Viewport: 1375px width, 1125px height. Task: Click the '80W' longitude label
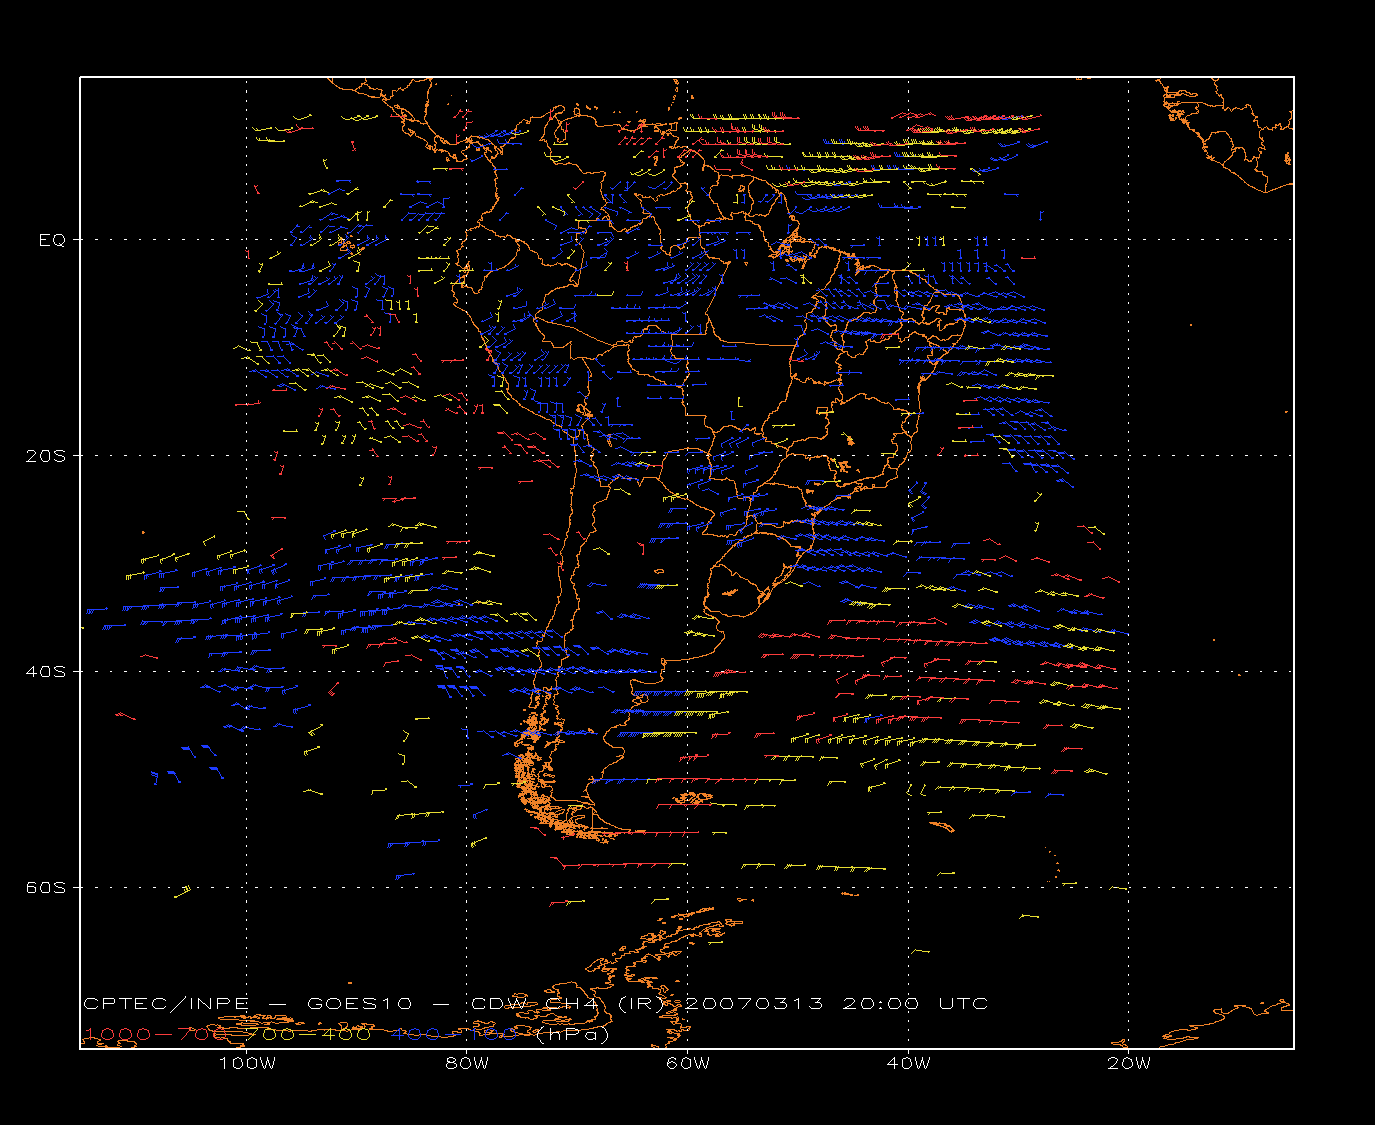(x=467, y=1063)
